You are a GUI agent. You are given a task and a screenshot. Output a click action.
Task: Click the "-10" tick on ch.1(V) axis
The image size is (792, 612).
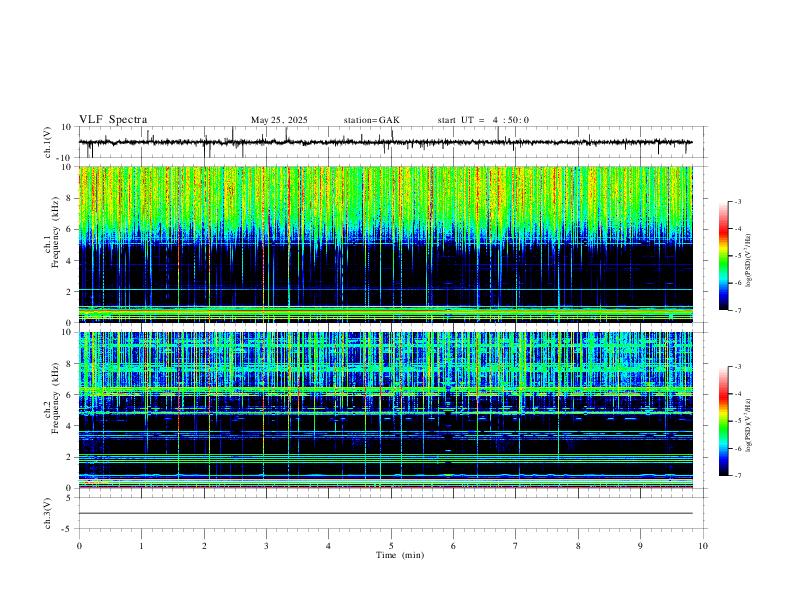point(64,158)
